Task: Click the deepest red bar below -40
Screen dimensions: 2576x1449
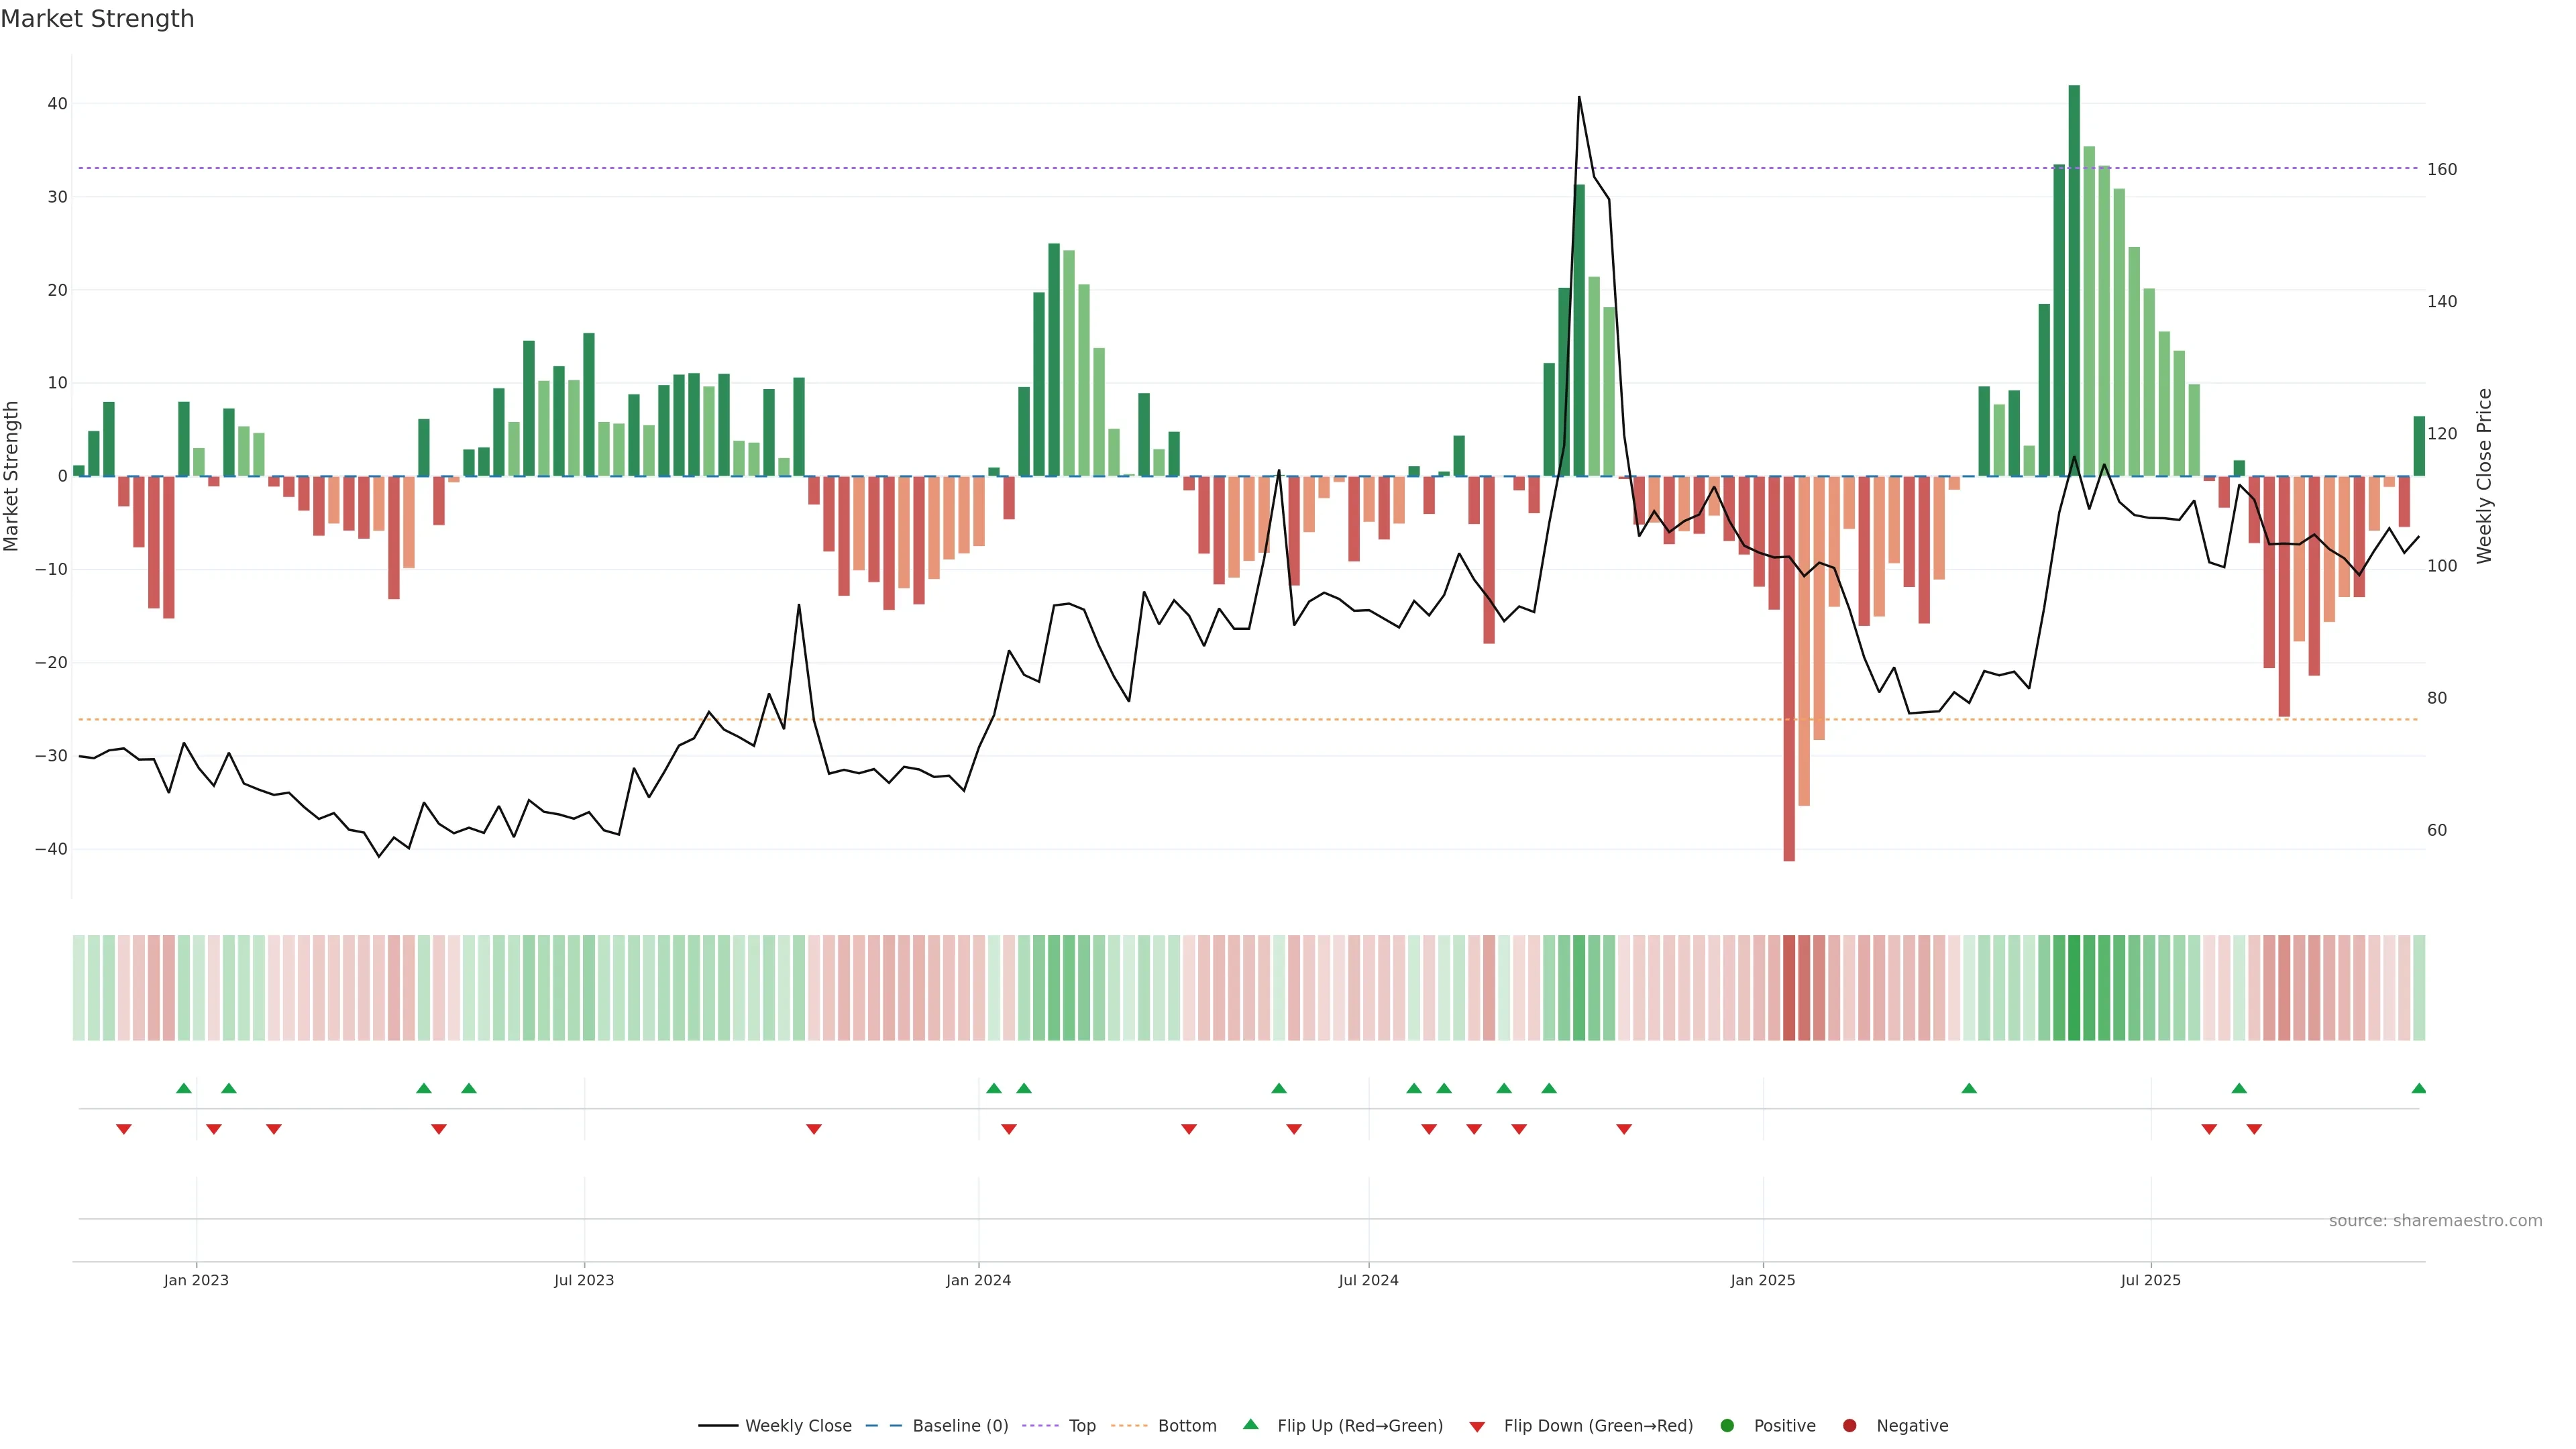Action: [1789, 668]
